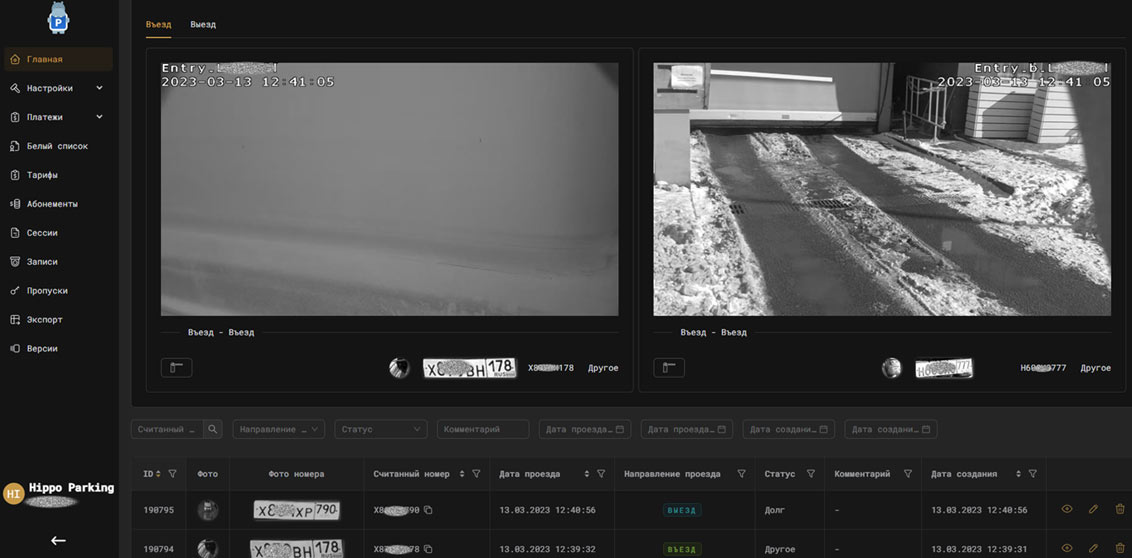Image resolution: width=1132 pixels, height=558 pixels.
Task: Copy the recognized plate number in row 190795
Action: click(428, 510)
